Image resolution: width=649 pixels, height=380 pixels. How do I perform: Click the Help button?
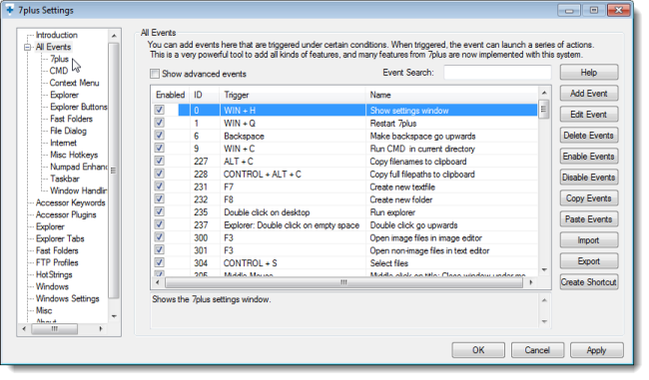[x=589, y=72]
